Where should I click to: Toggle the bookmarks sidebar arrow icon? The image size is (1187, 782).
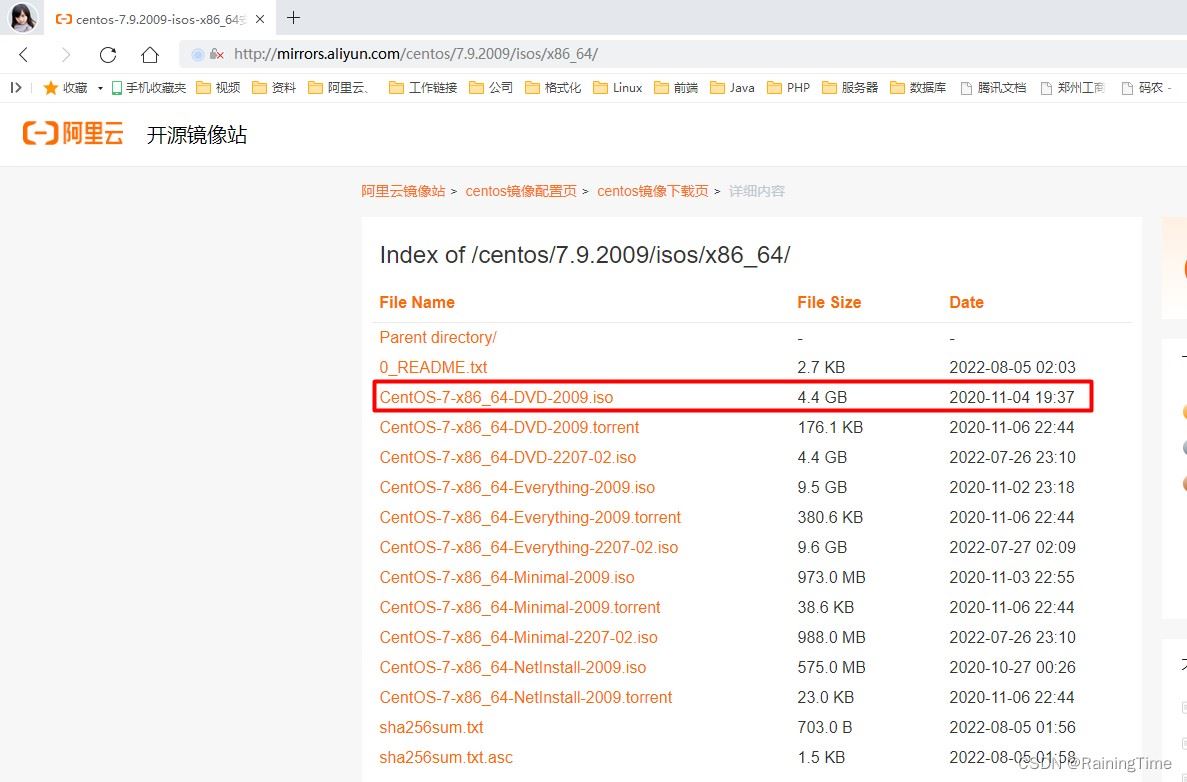[x=15, y=88]
